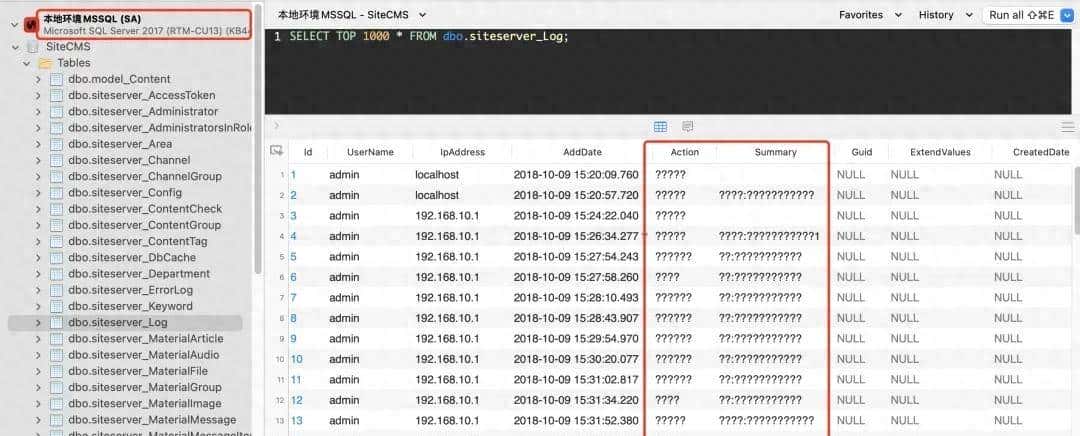This screenshot has width=1080, height=436.
Task: Expand dbo.siteserver_ContentTag table node
Action: (39, 241)
